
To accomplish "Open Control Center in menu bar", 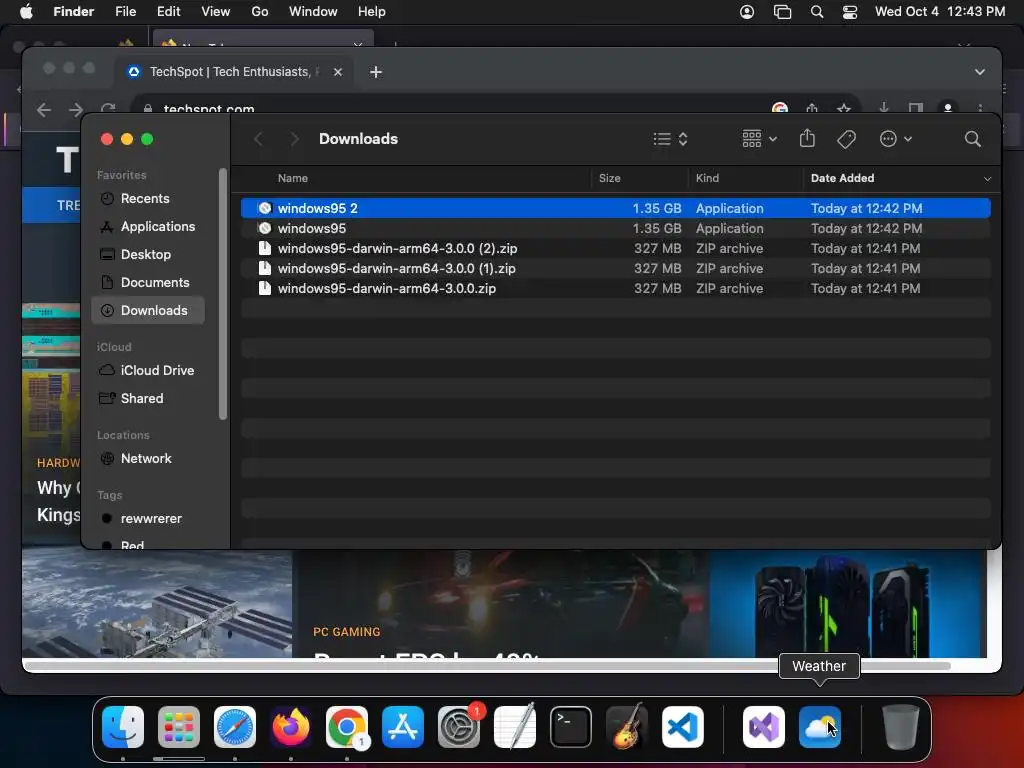I will pyautogui.click(x=850, y=12).
